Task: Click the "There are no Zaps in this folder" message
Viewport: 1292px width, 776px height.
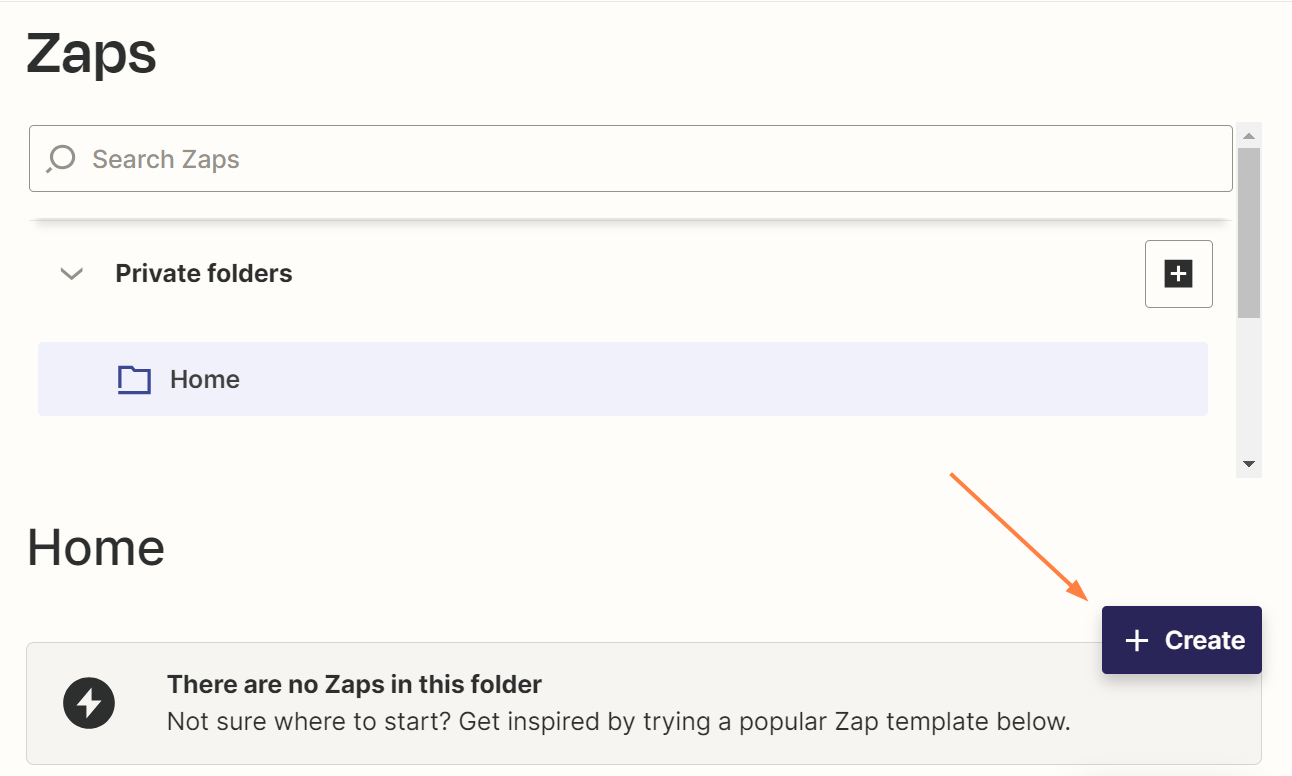Action: click(x=354, y=685)
